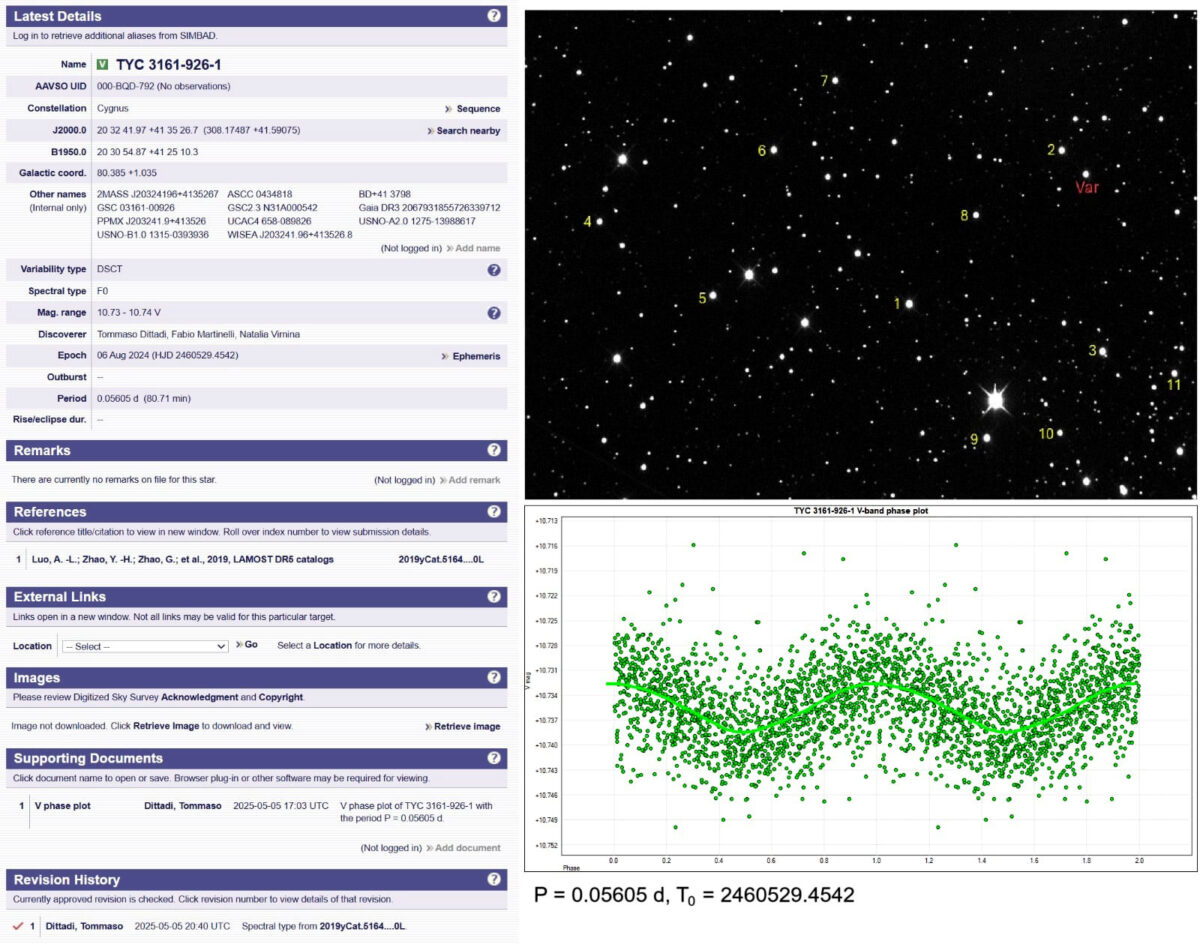1200x944 pixels.
Task: Select the GSC 03161-00926 alias
Action: tap(136, 208)
